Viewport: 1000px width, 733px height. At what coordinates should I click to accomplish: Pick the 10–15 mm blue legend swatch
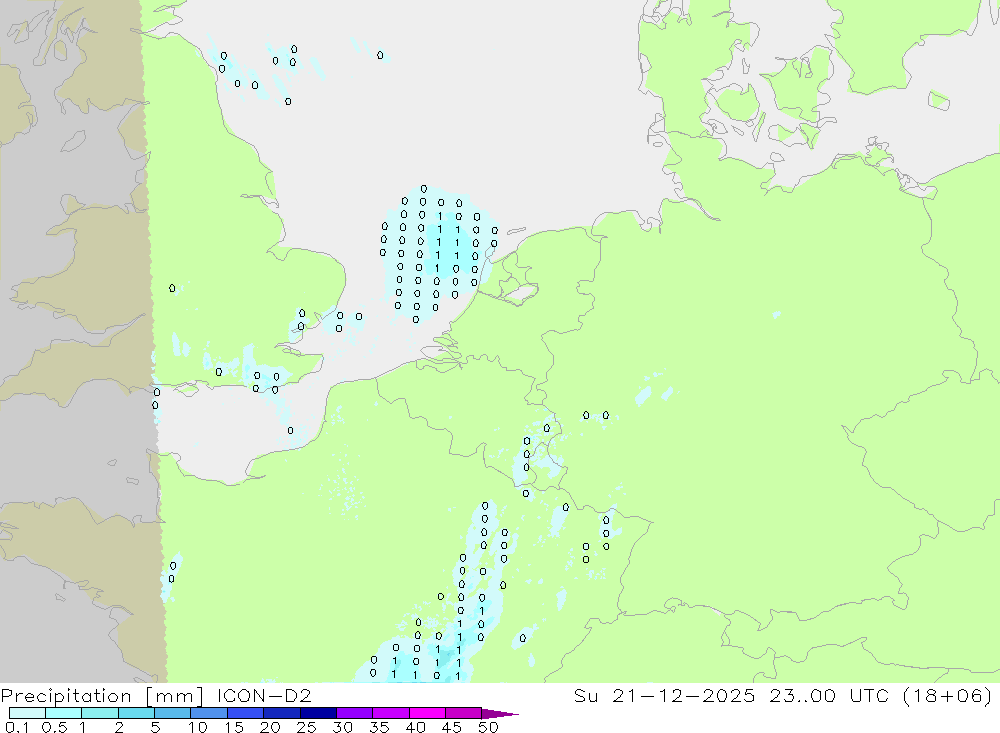click(x=209, y=713)
